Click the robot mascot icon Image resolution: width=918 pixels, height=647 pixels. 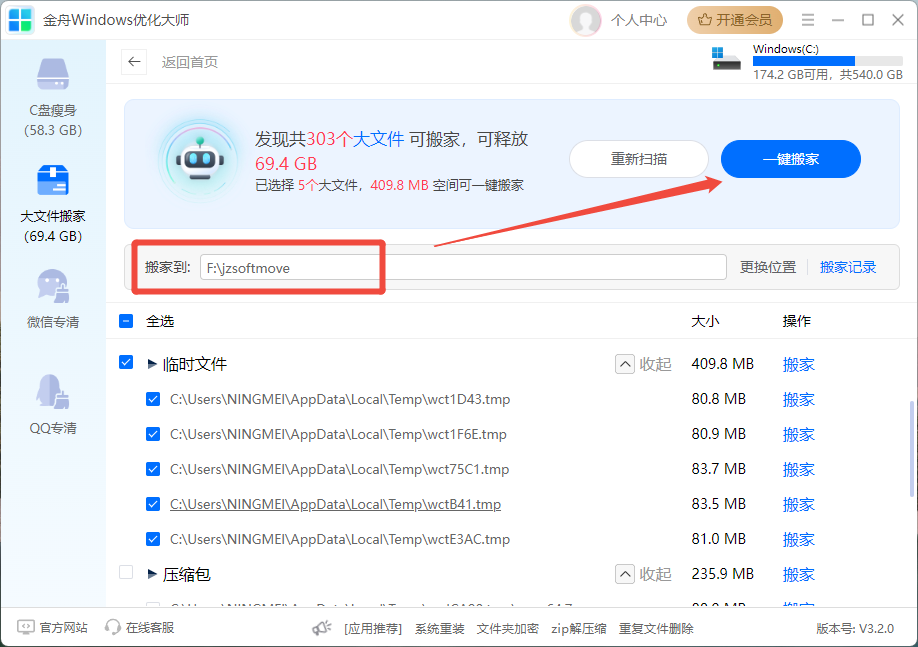point(200,160)
